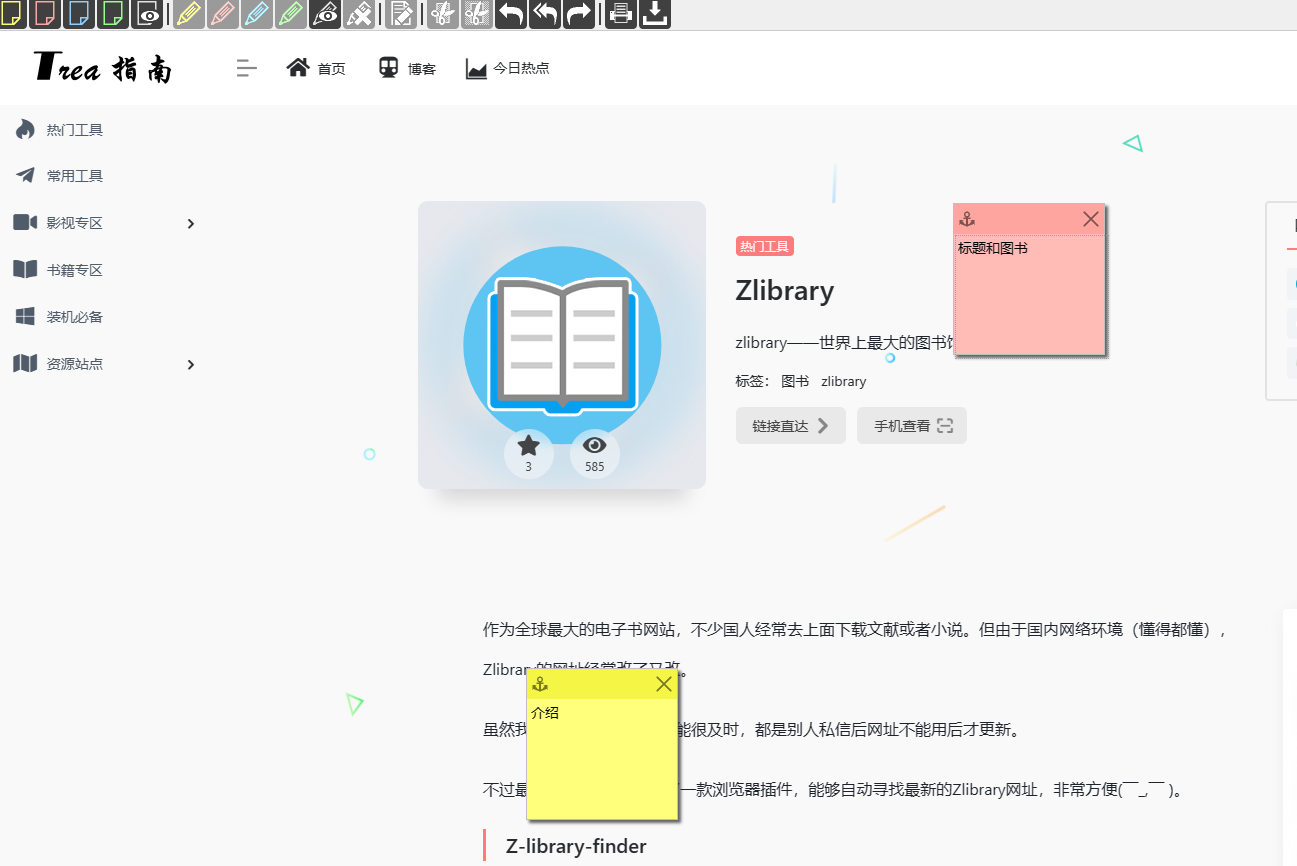The image size is (1297, 866).
Task: Close the pink 标题和图书 sticky note
Action: click(x=1090, y=219)
